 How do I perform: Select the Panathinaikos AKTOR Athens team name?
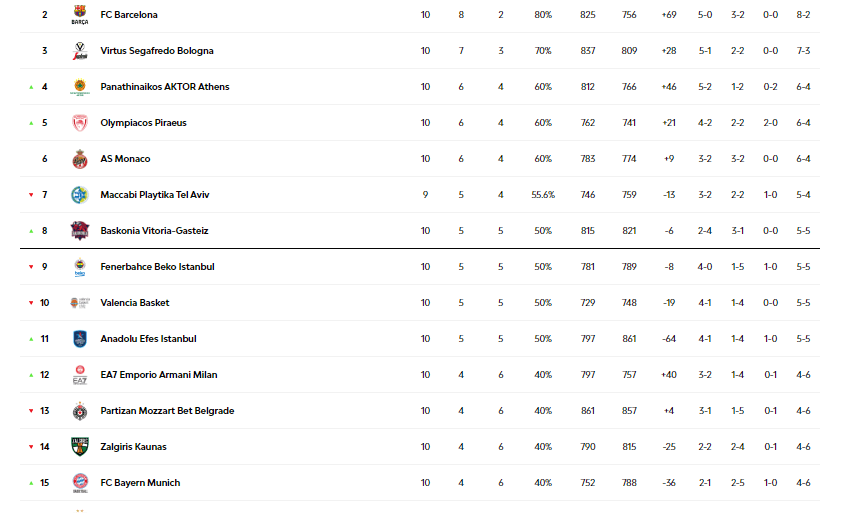[165, 87]
